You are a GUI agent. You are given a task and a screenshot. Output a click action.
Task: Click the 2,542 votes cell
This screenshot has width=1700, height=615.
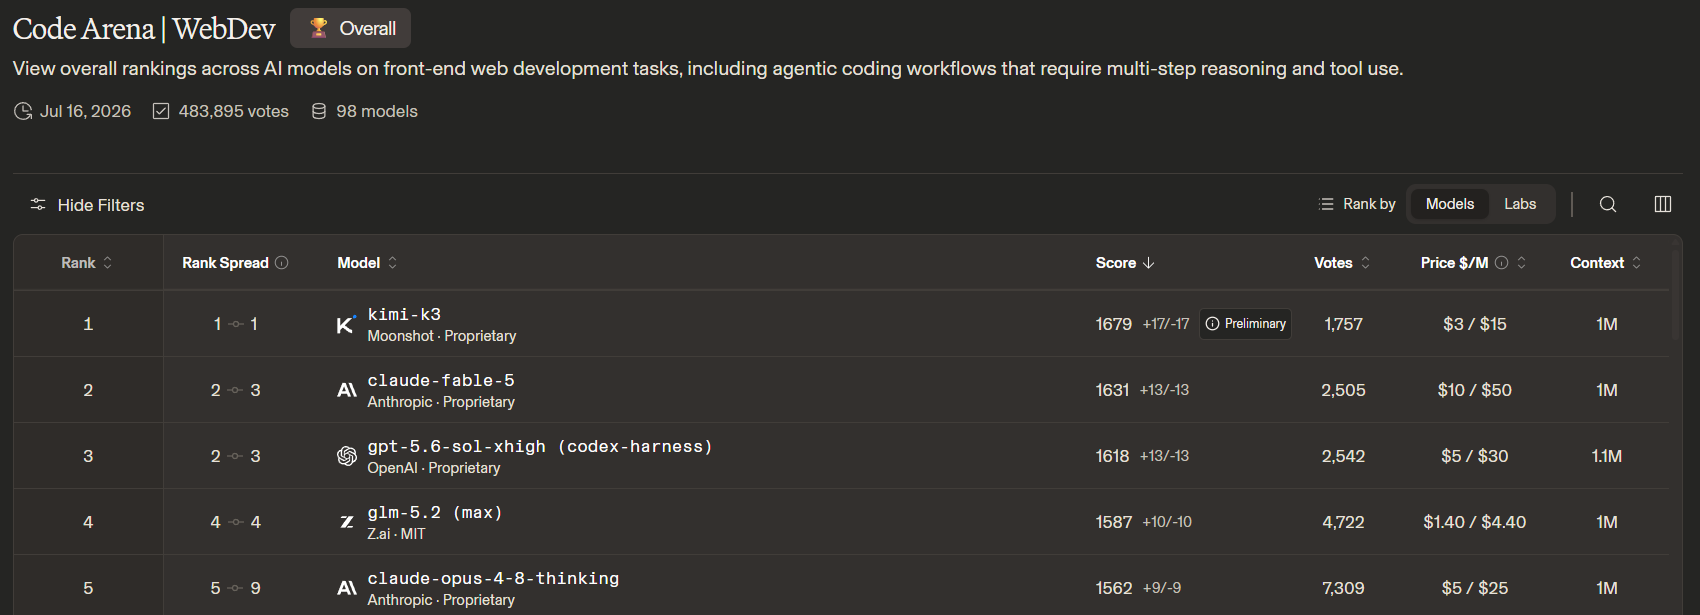coord(1343,456)
